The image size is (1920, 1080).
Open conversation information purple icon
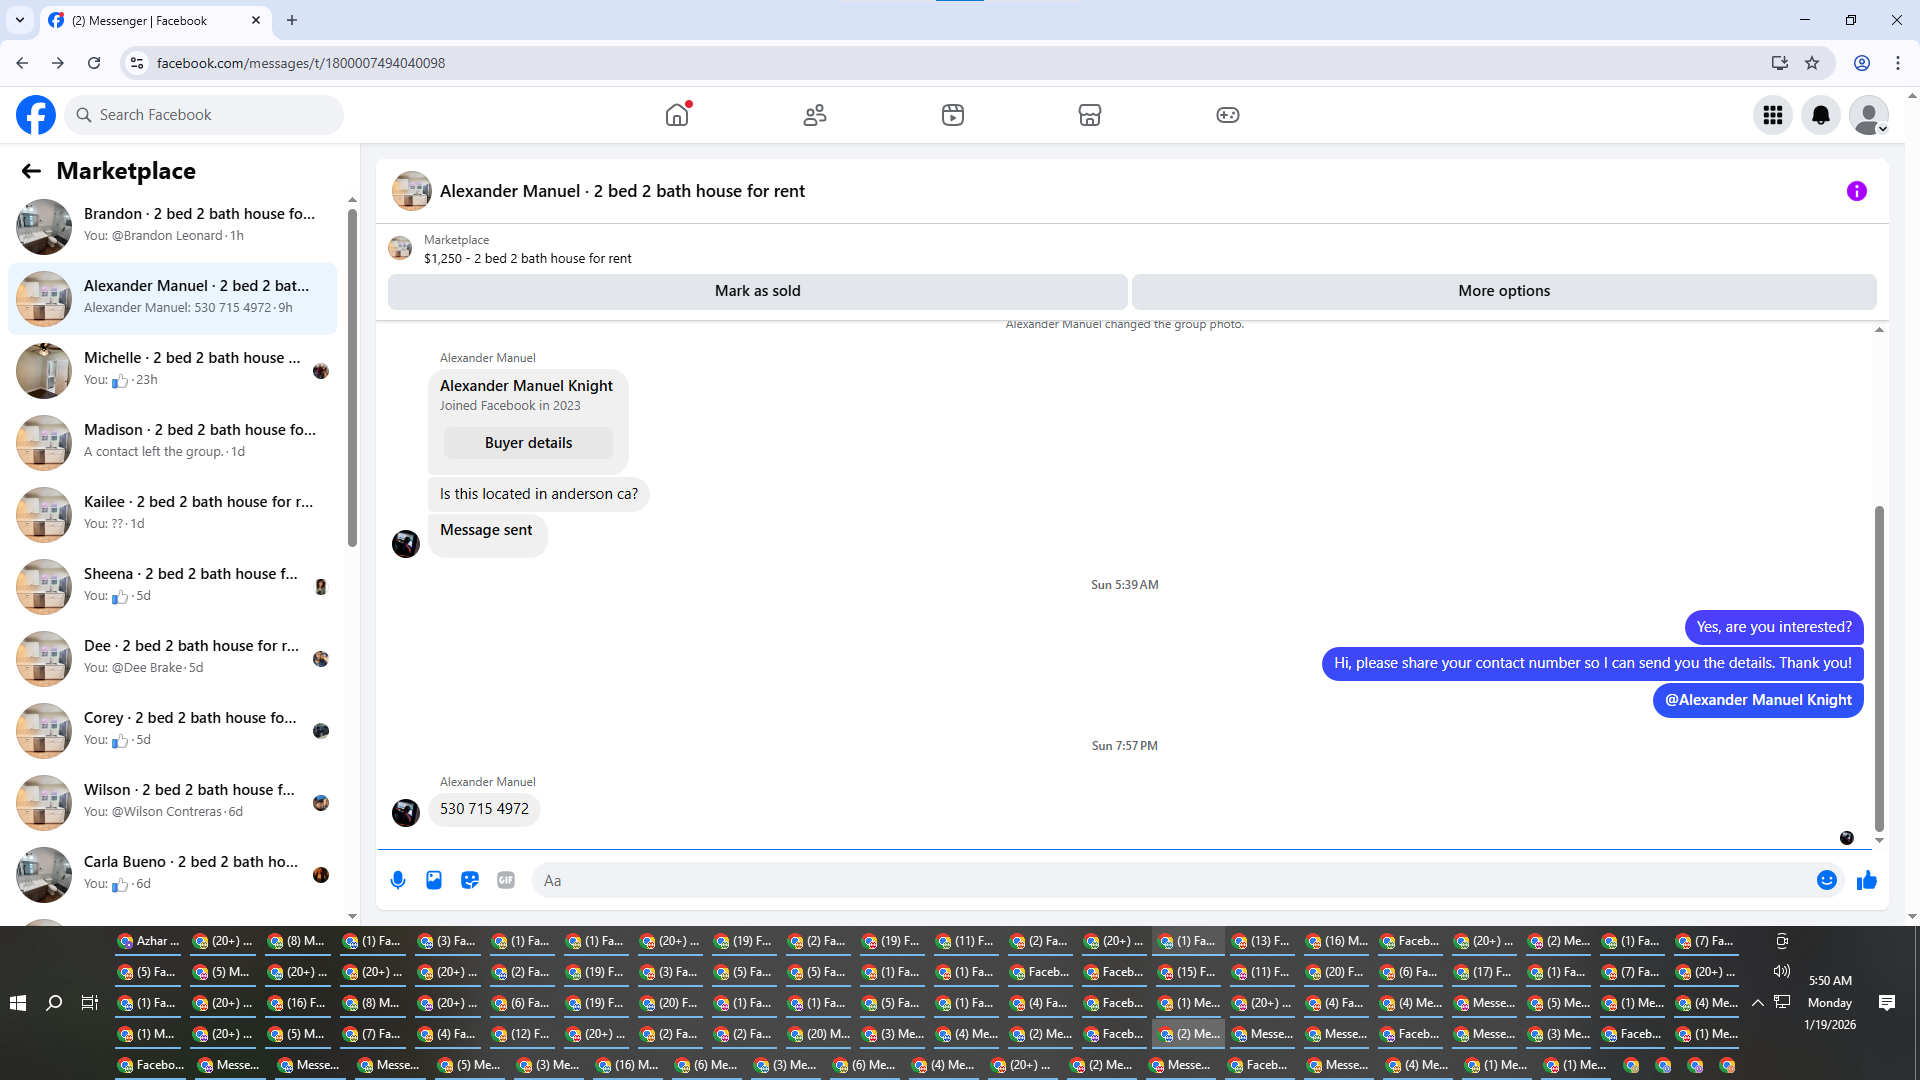(1856, 191)
